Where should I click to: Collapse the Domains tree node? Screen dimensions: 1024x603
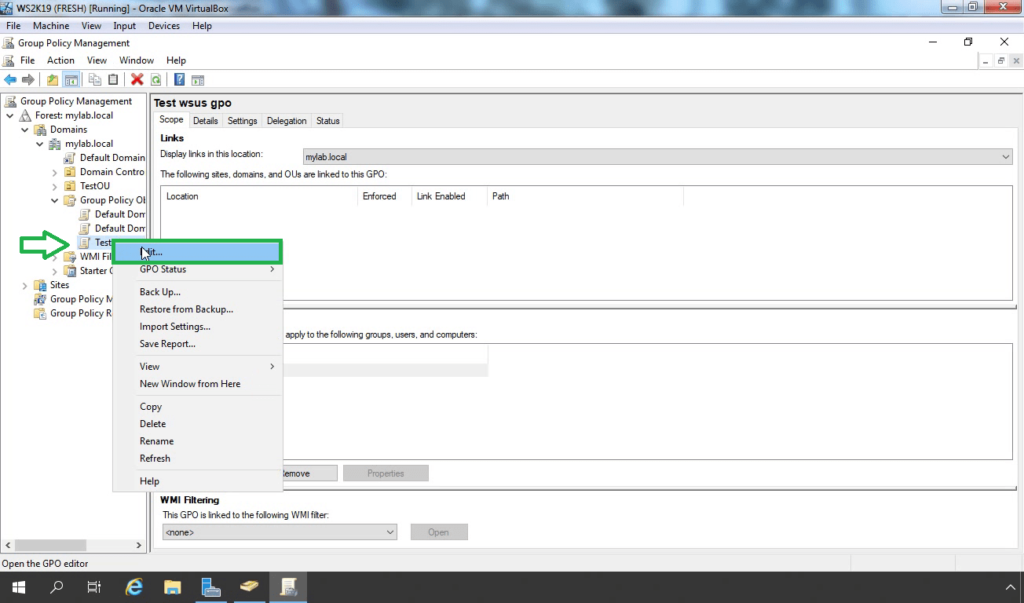pos(25,130)
